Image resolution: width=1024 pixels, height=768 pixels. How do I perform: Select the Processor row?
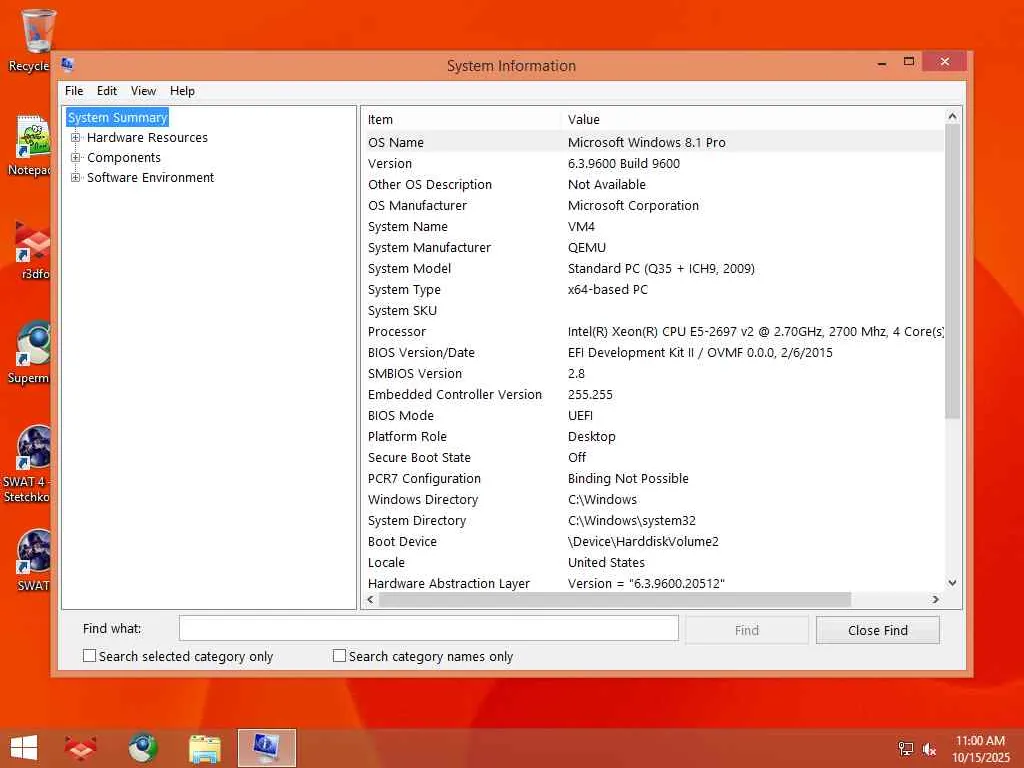[653, 331]
